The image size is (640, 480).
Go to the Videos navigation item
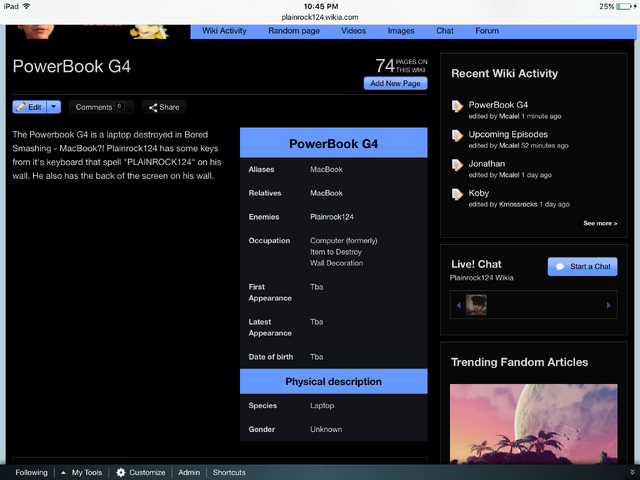click(x=353, y=31)
